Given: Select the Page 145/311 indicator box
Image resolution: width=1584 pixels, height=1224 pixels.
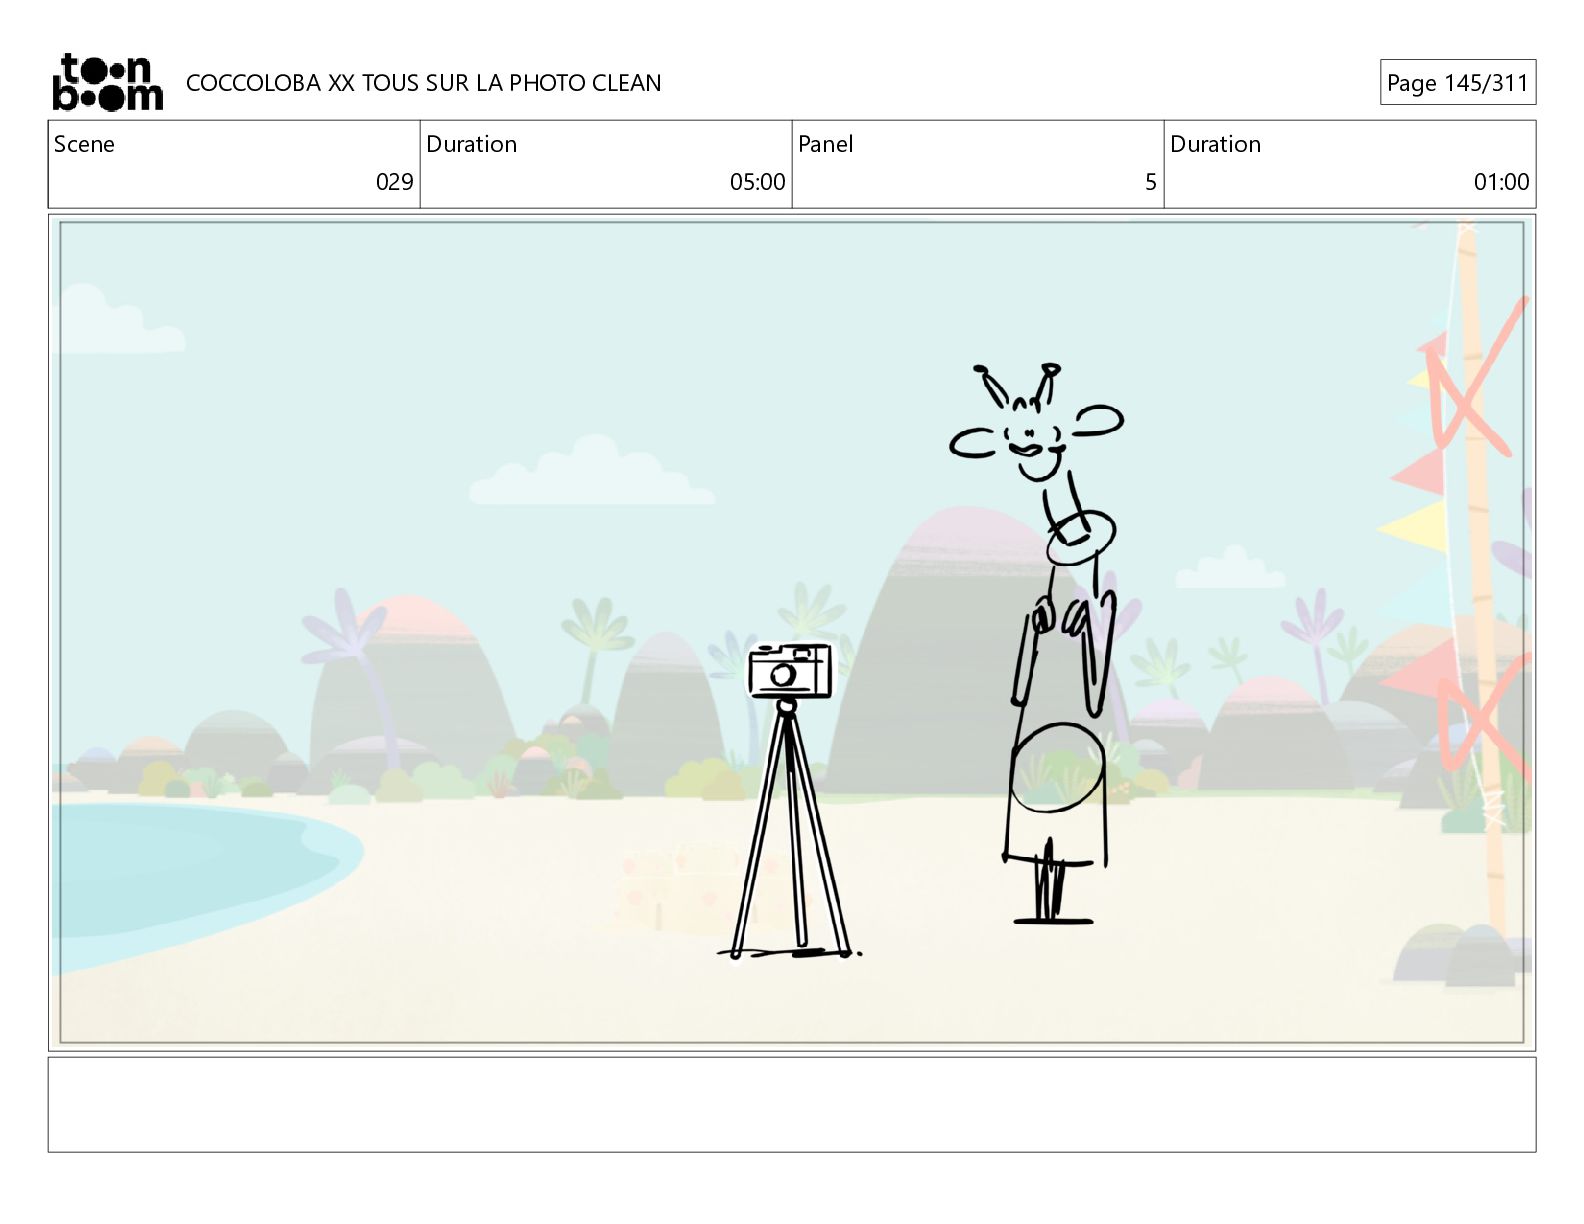Looking at the screenshot, I should tap(1458, 82).
